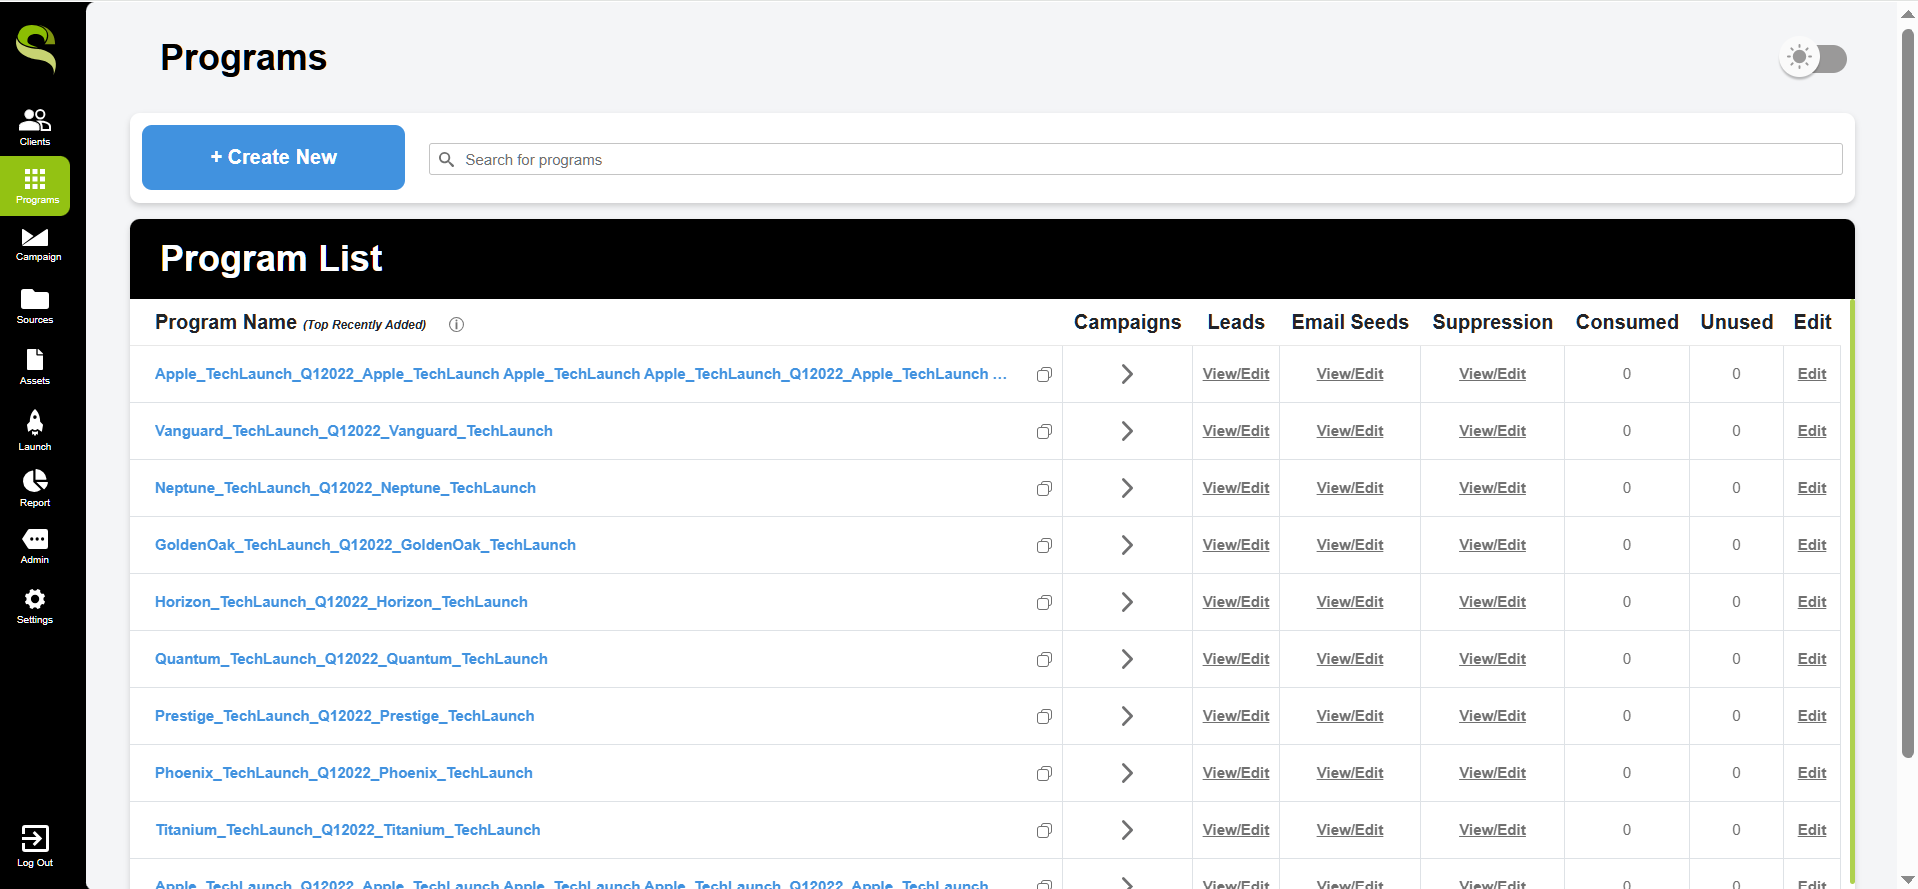
Task: Expand campaigns chevron for Horizon_TechLaunch row
Action: coord(1127,602)
